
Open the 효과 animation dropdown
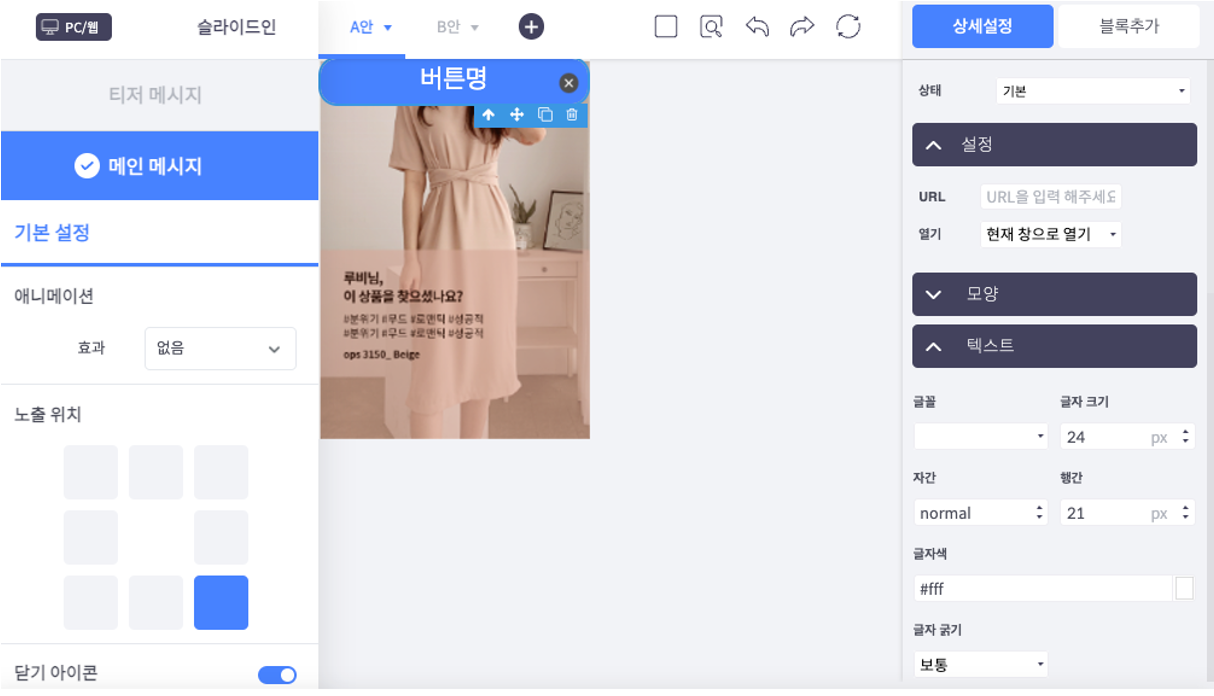(x=220, y=348)
